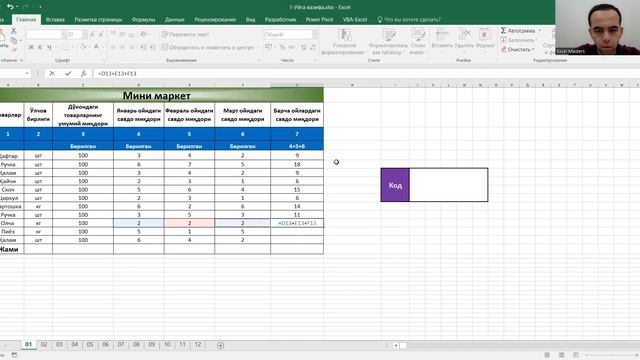
Task: Increase the font size with the large A icon
Action: [93, 35]
